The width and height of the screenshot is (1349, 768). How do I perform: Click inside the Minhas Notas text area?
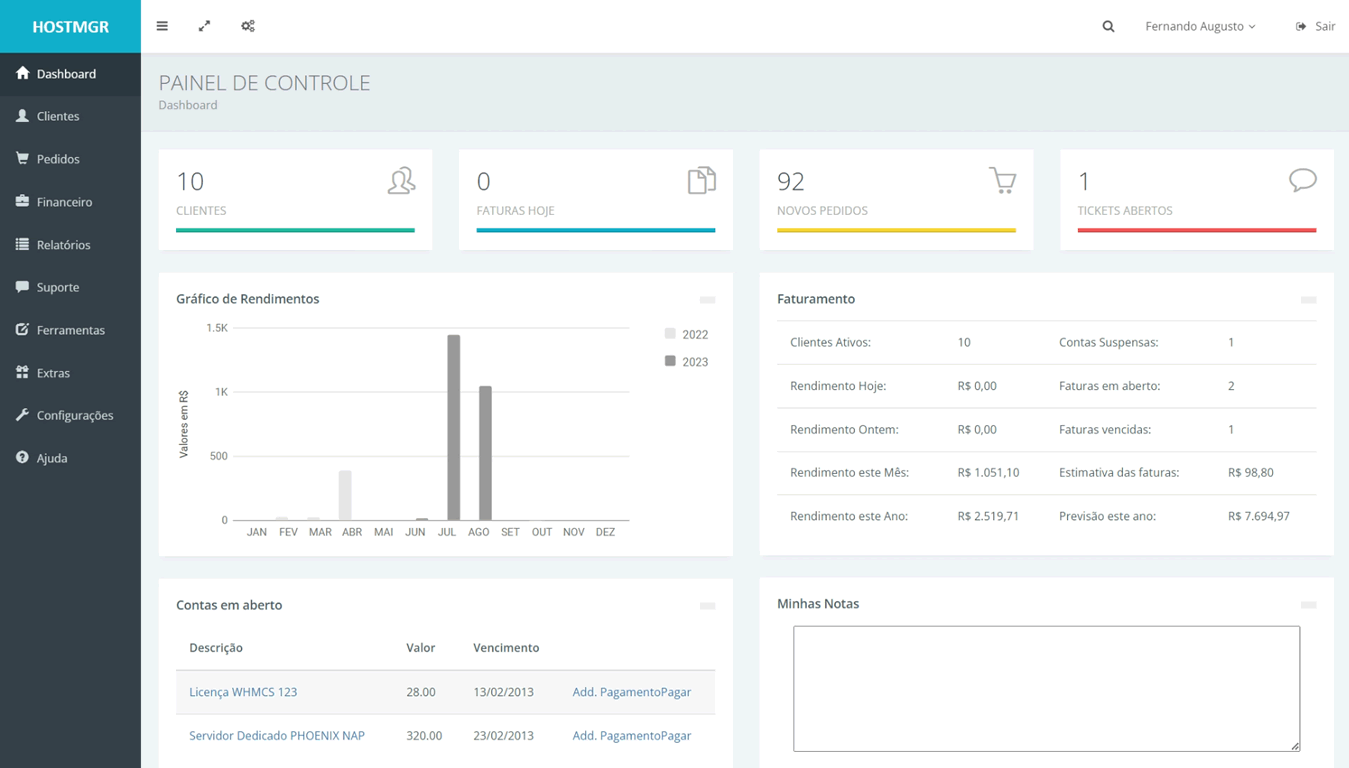pyautogui.click(x=1046, y=688)
